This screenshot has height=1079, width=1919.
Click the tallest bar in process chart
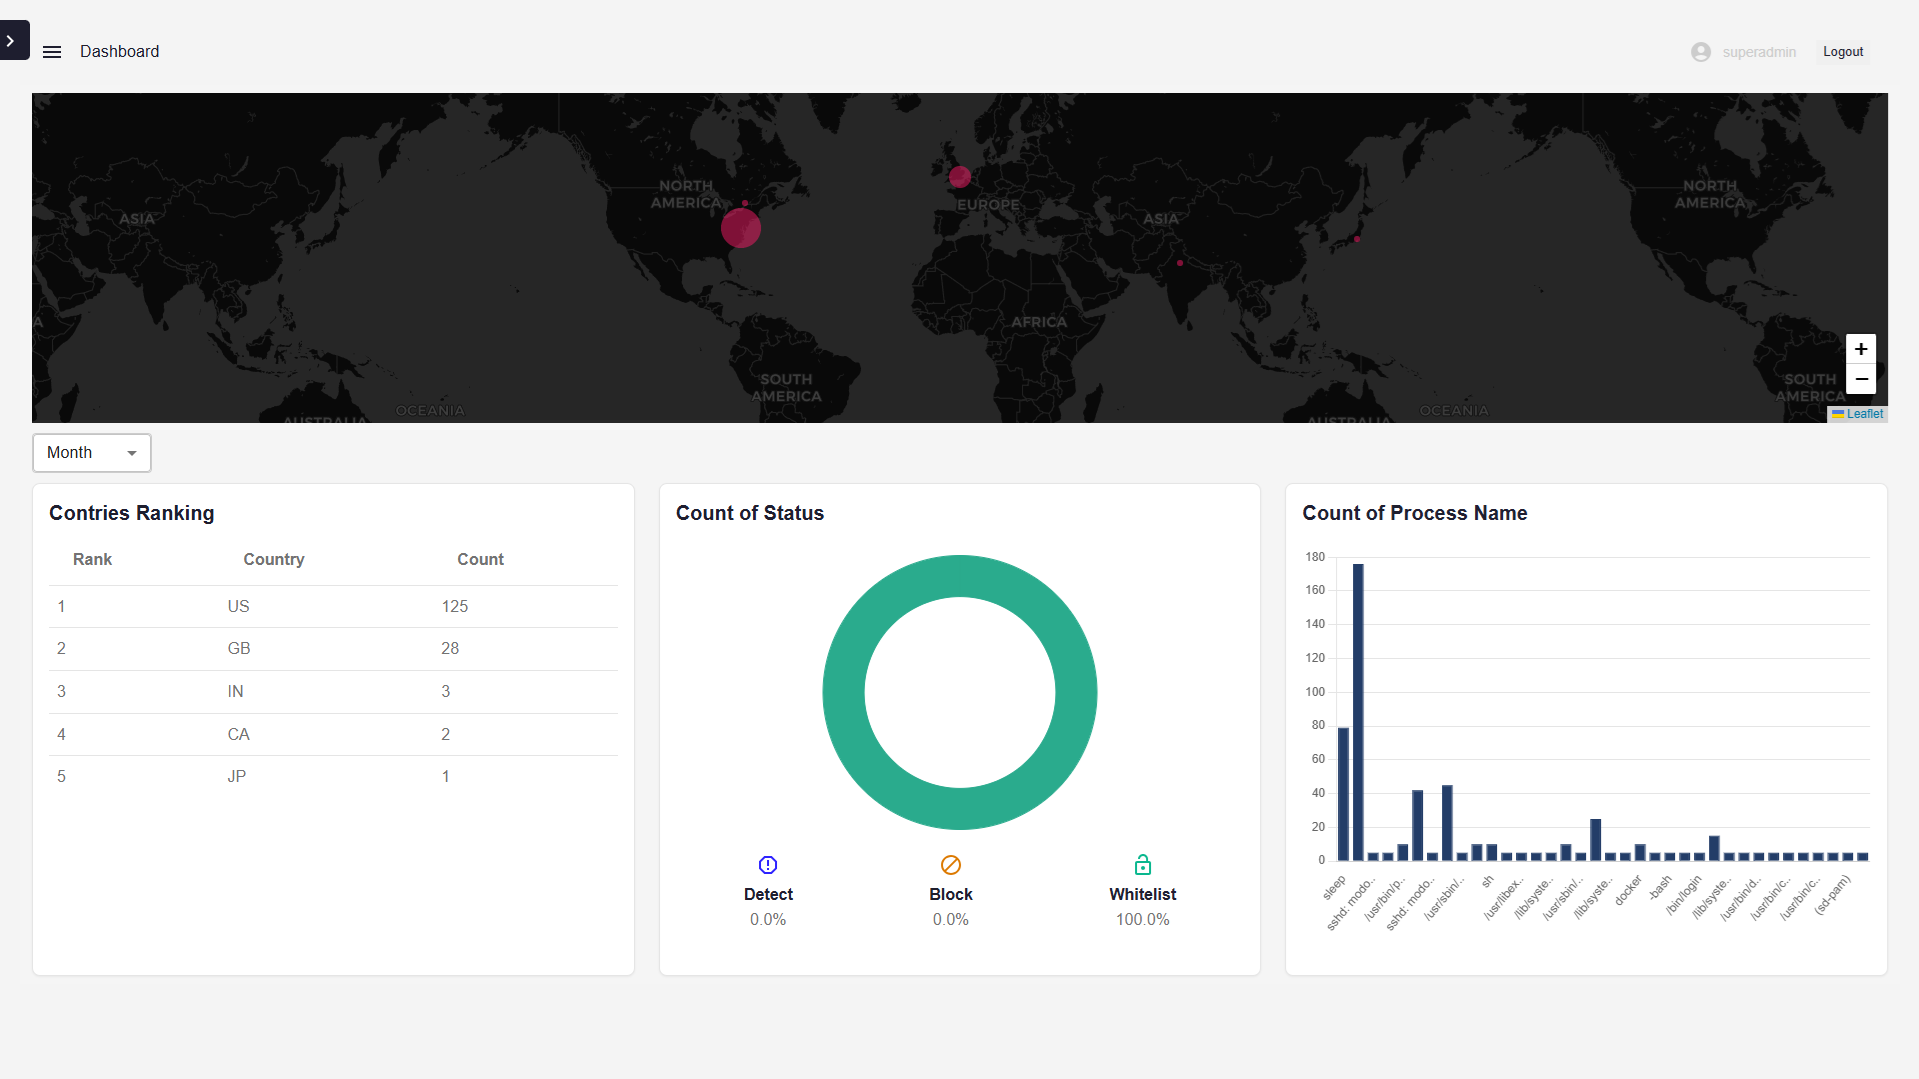(1358, 710)
